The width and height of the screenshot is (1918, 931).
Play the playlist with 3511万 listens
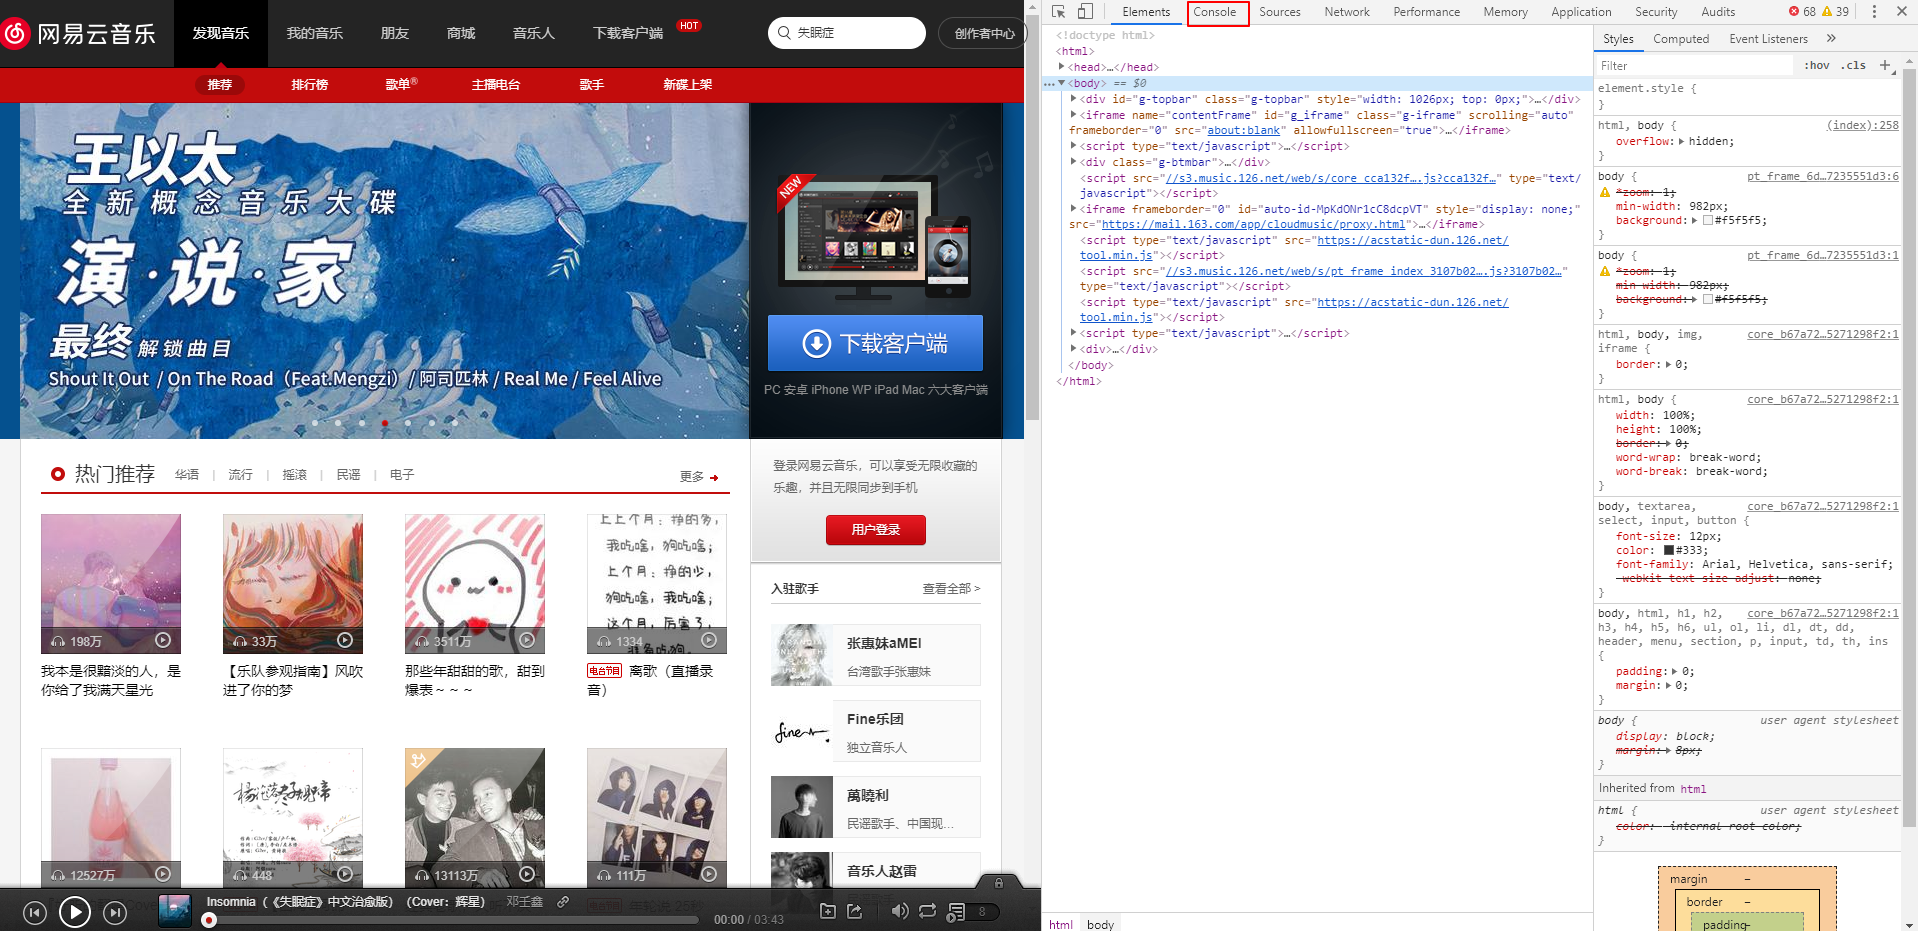tap(527, 640)
